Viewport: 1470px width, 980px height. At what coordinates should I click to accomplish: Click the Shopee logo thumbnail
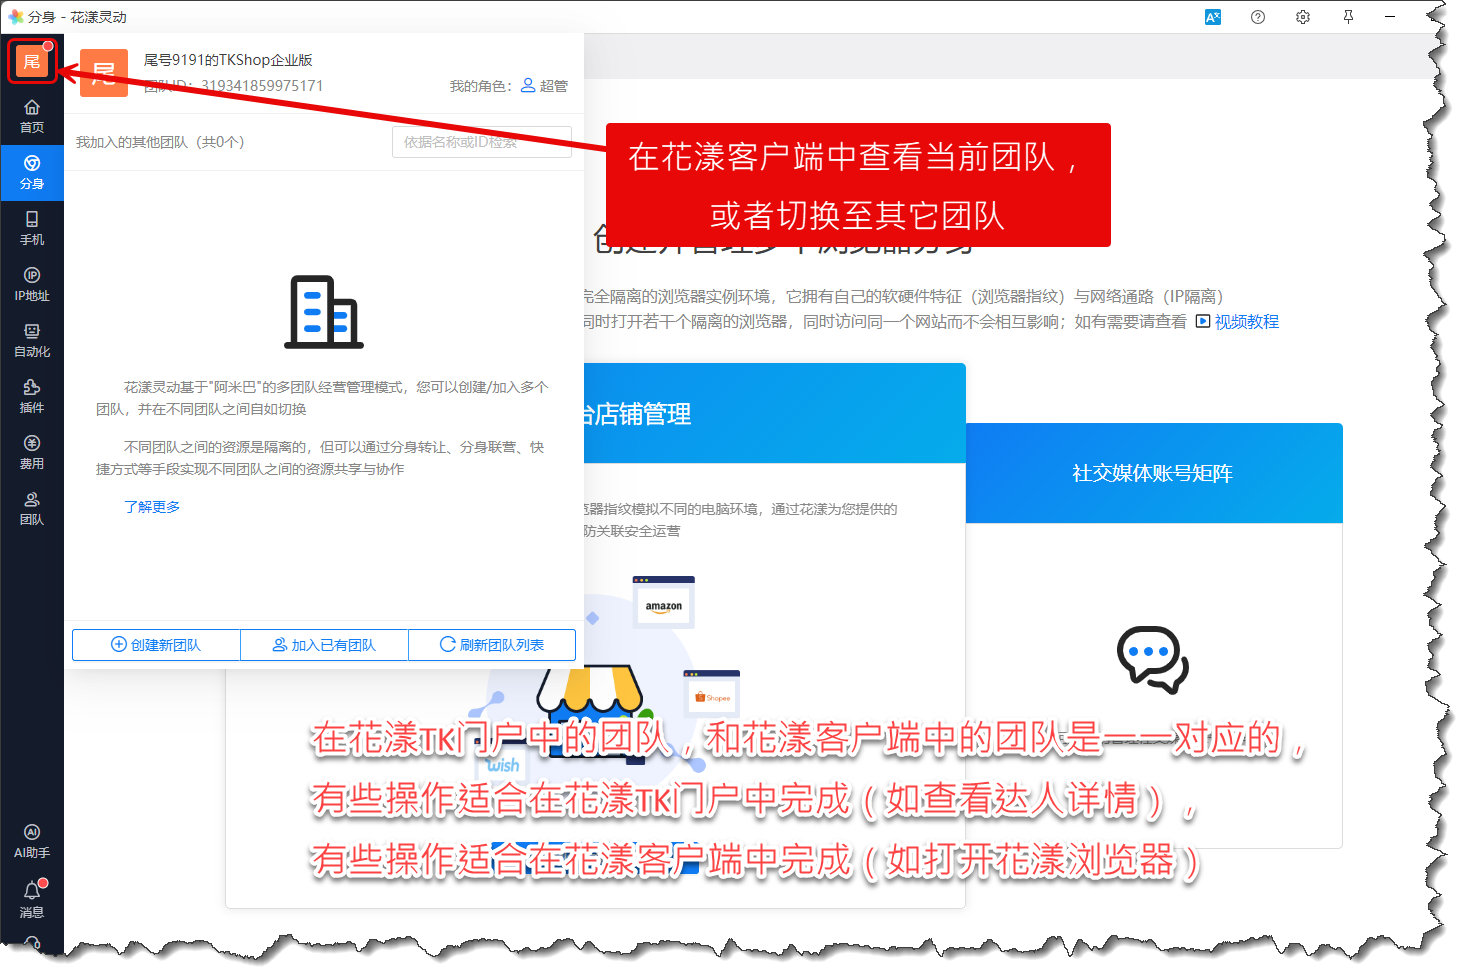[x=712, y=694]
